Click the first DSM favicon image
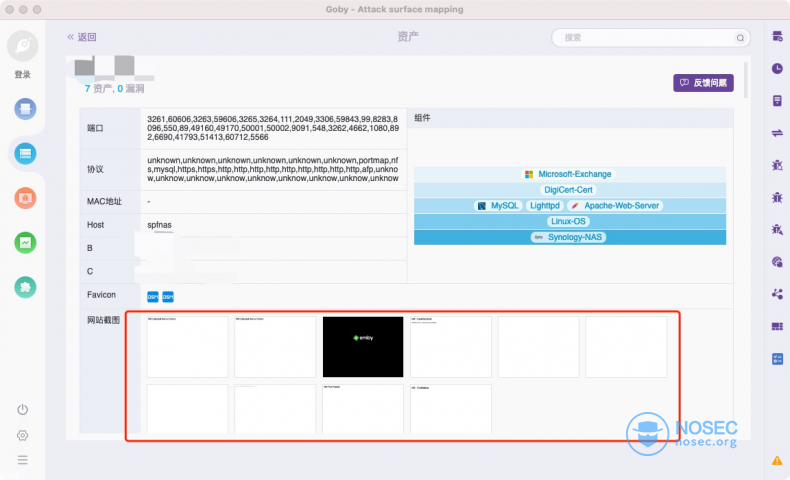 click(153, 296)
